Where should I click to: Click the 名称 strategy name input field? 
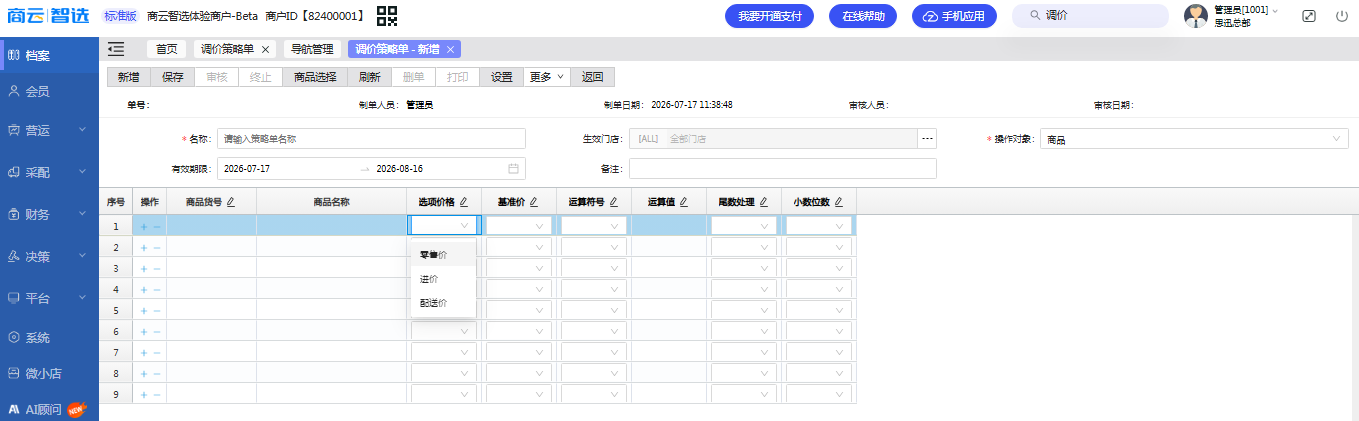pyautogui.click(x=371, y=139)
